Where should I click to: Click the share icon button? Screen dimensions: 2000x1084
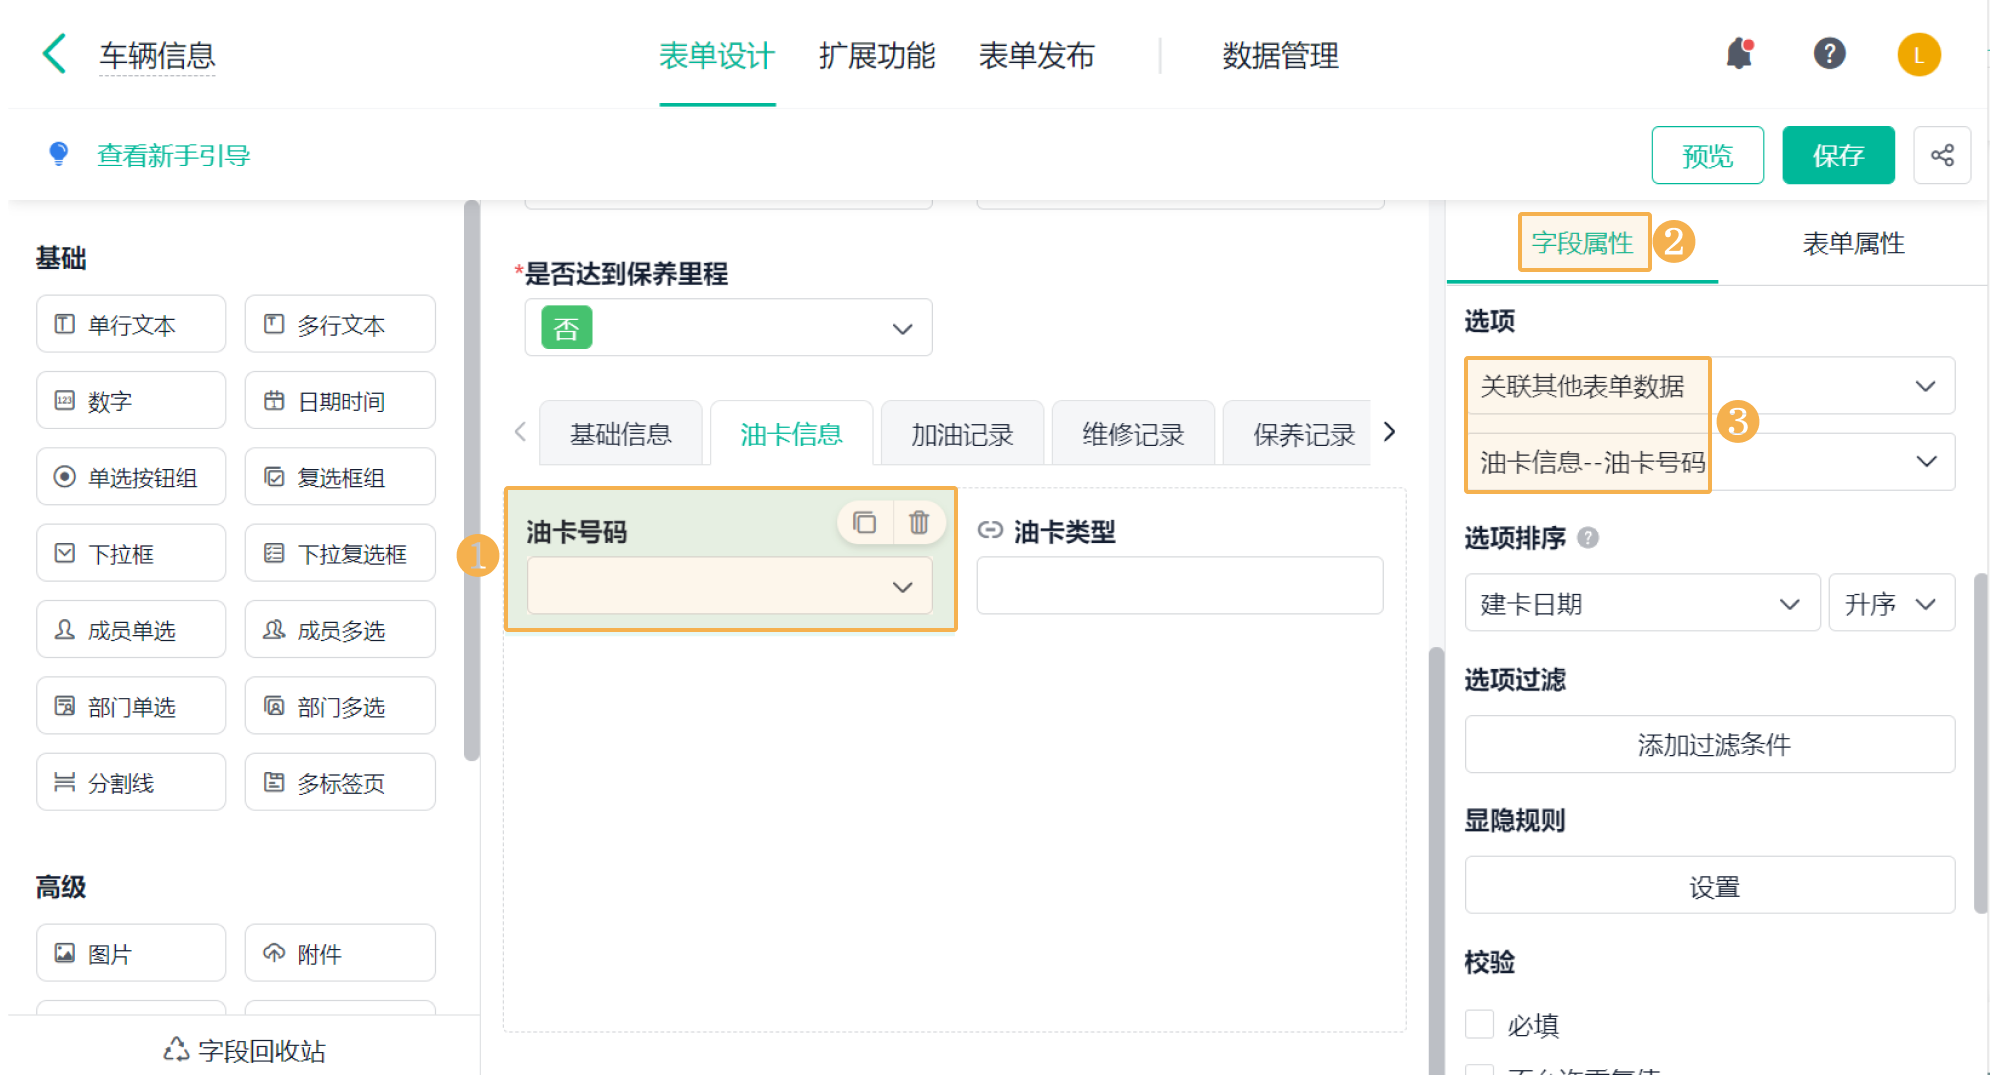coord(1942,155)
